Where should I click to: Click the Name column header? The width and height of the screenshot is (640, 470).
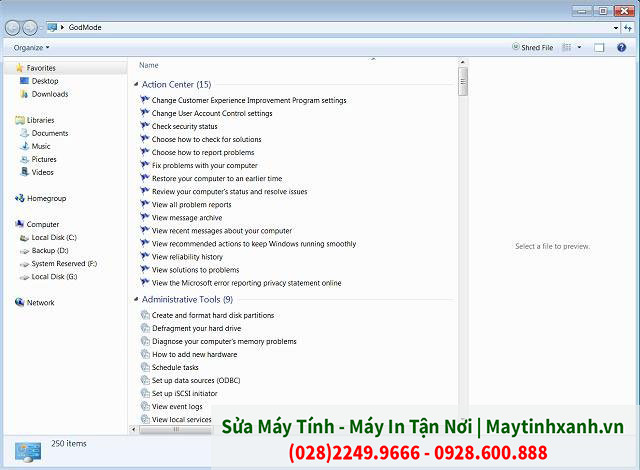[x=149, y=65]
